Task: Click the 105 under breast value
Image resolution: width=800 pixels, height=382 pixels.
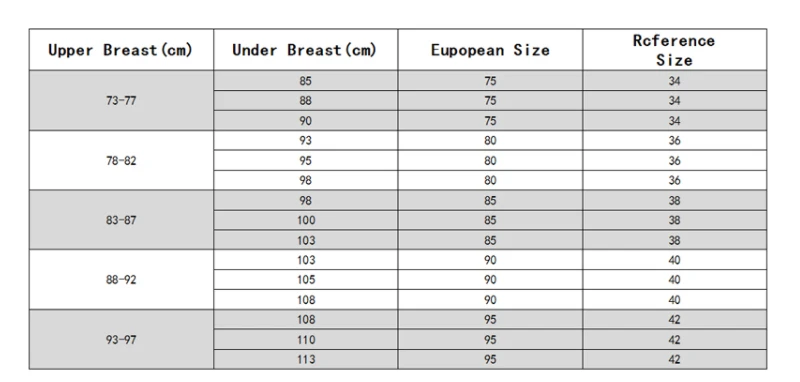Action: (x=306, y=280)
